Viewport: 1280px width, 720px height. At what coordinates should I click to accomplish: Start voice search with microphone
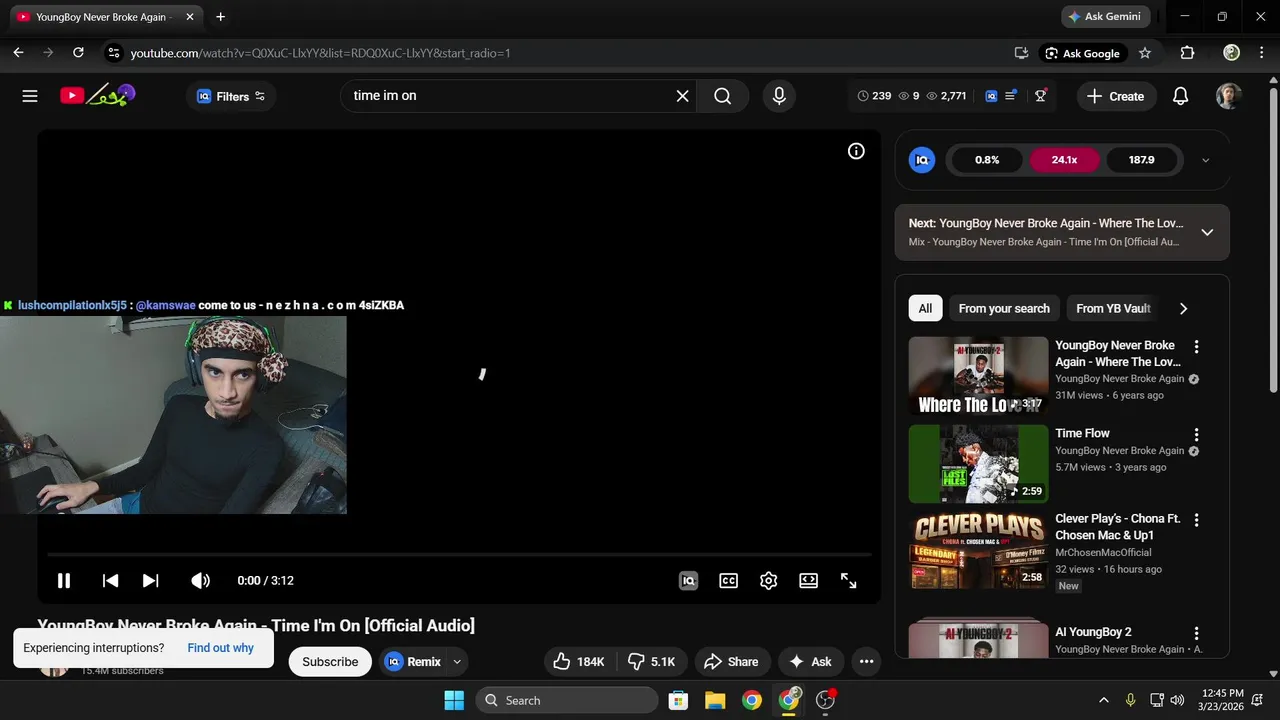(x=779, y=96)
